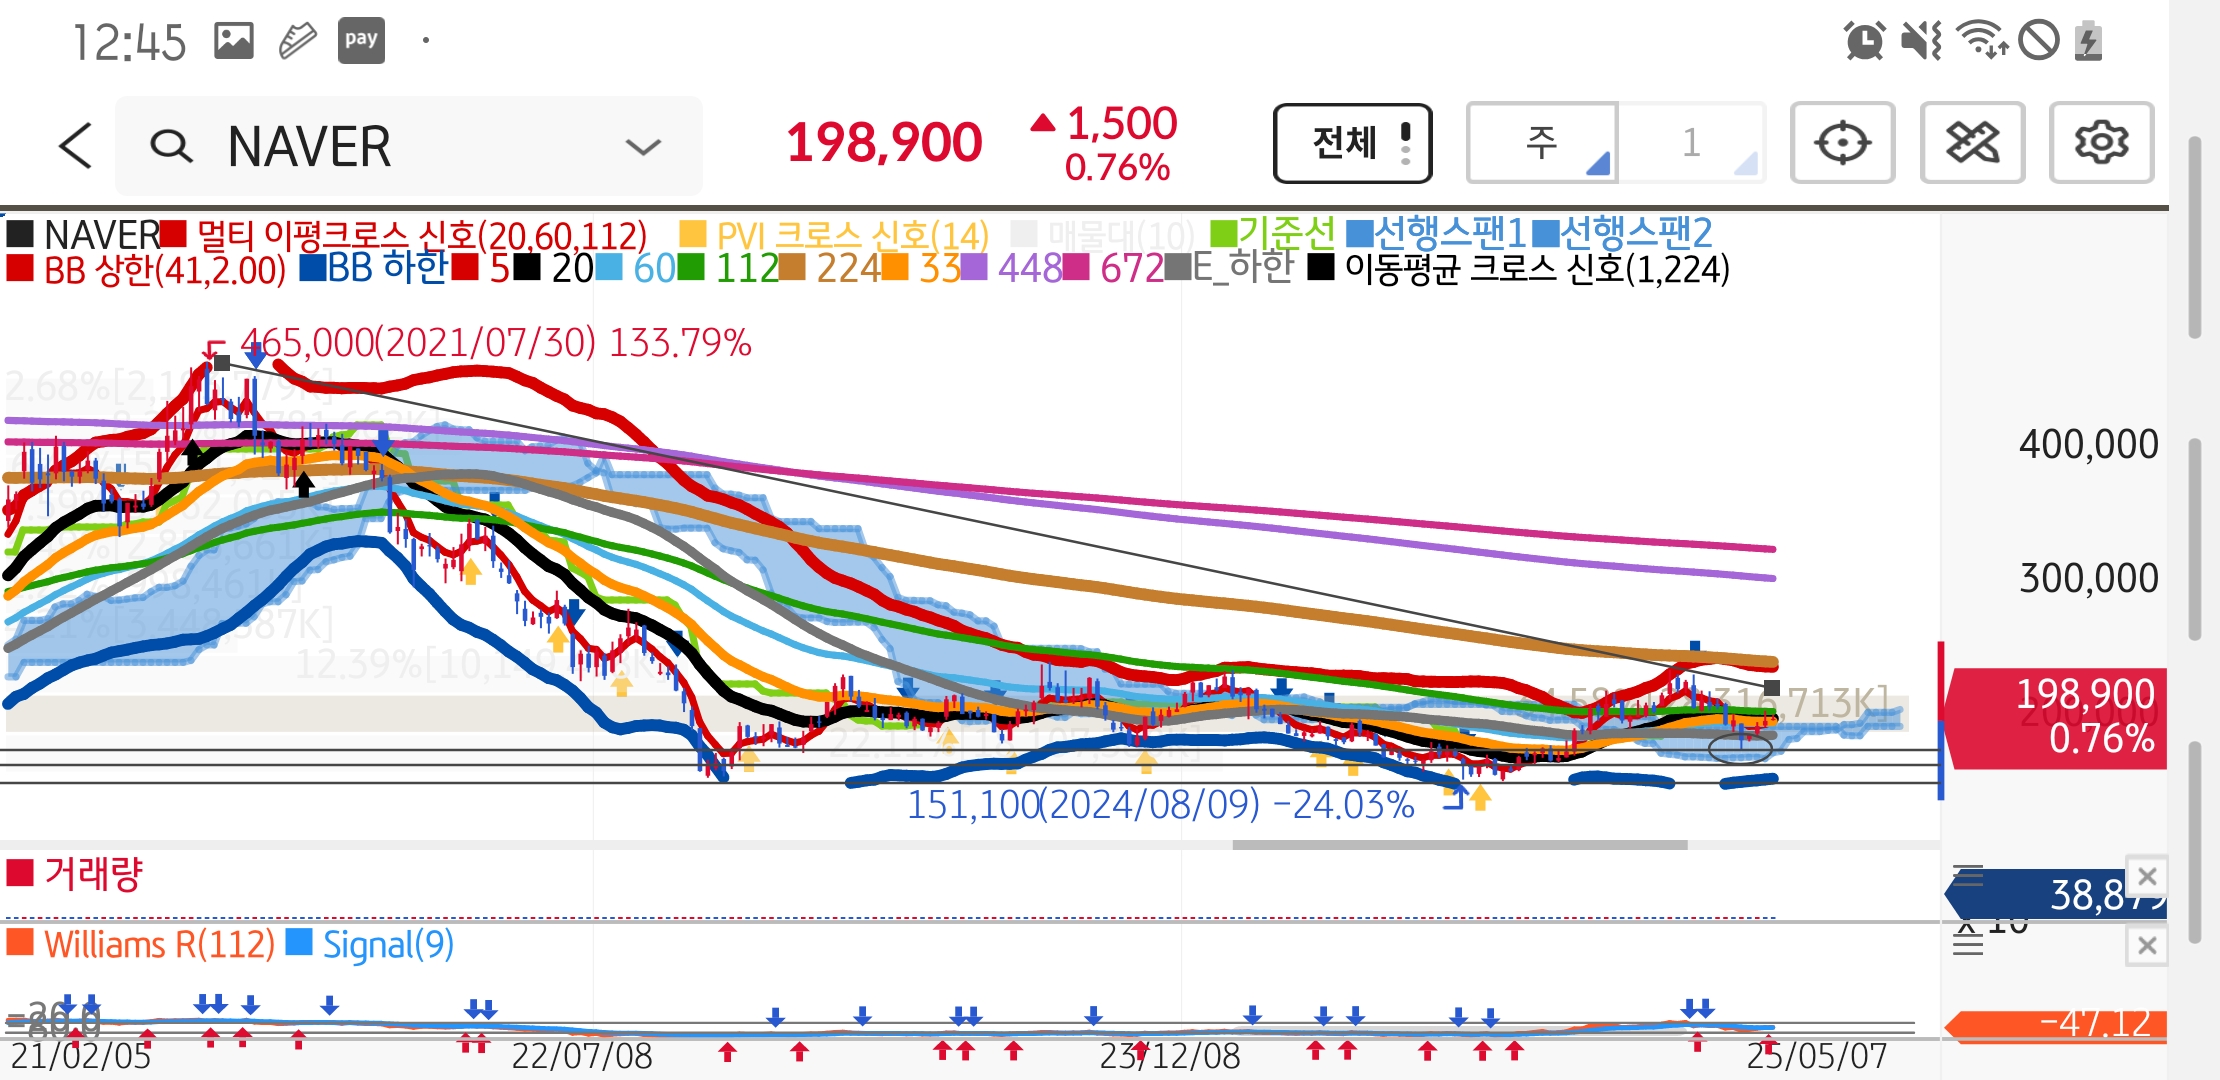Toggle 기준선 legend entry

pos(1273,234)
